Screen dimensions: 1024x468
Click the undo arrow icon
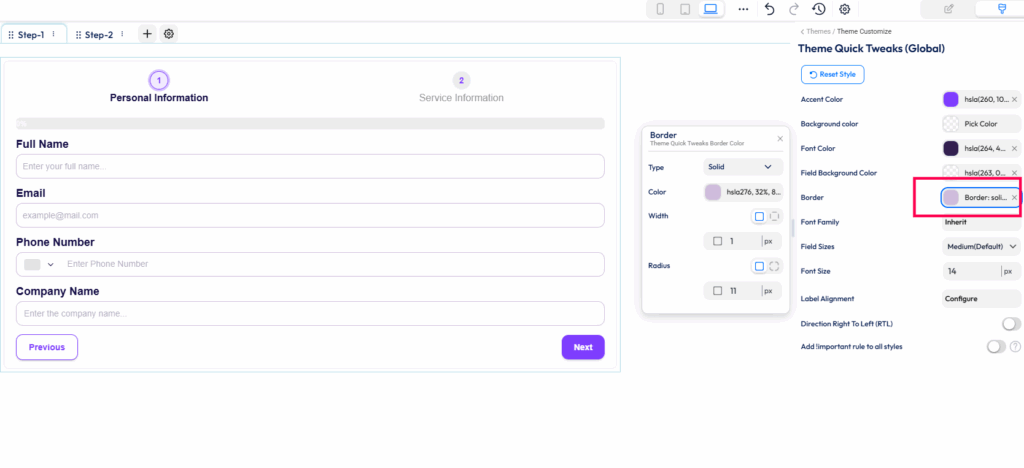769,9
